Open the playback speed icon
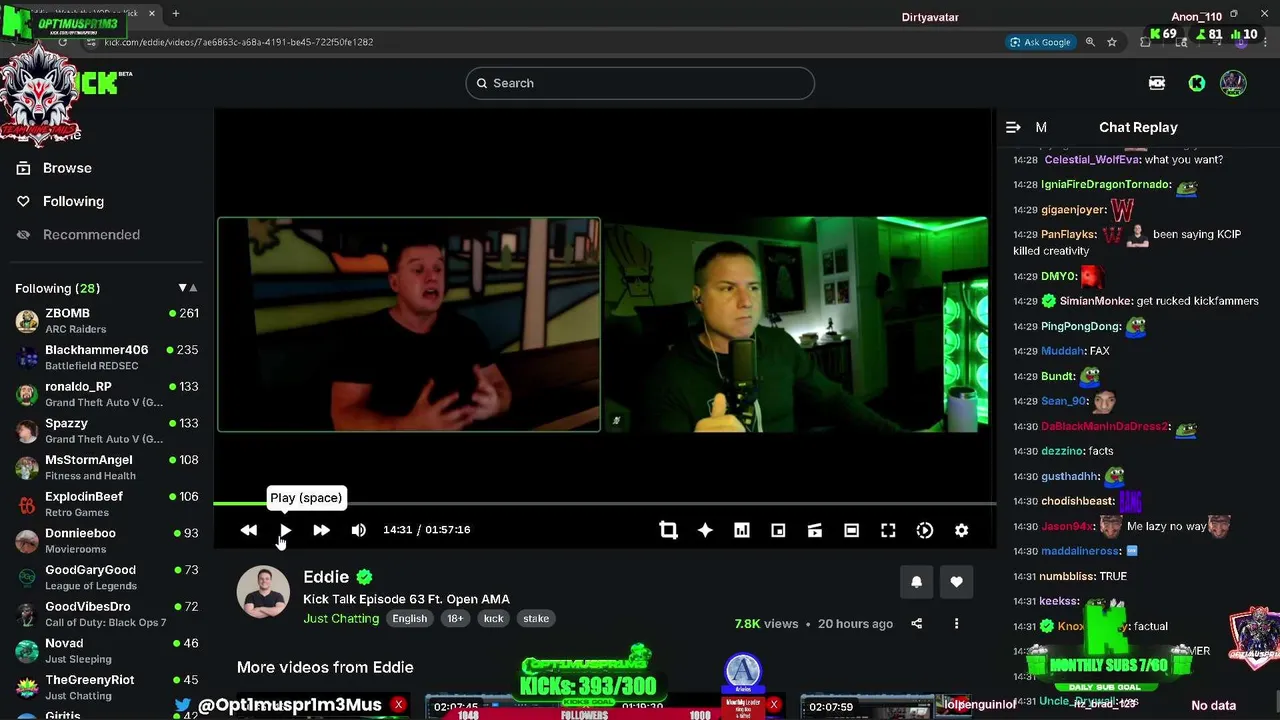 click(x=925, y=530)
